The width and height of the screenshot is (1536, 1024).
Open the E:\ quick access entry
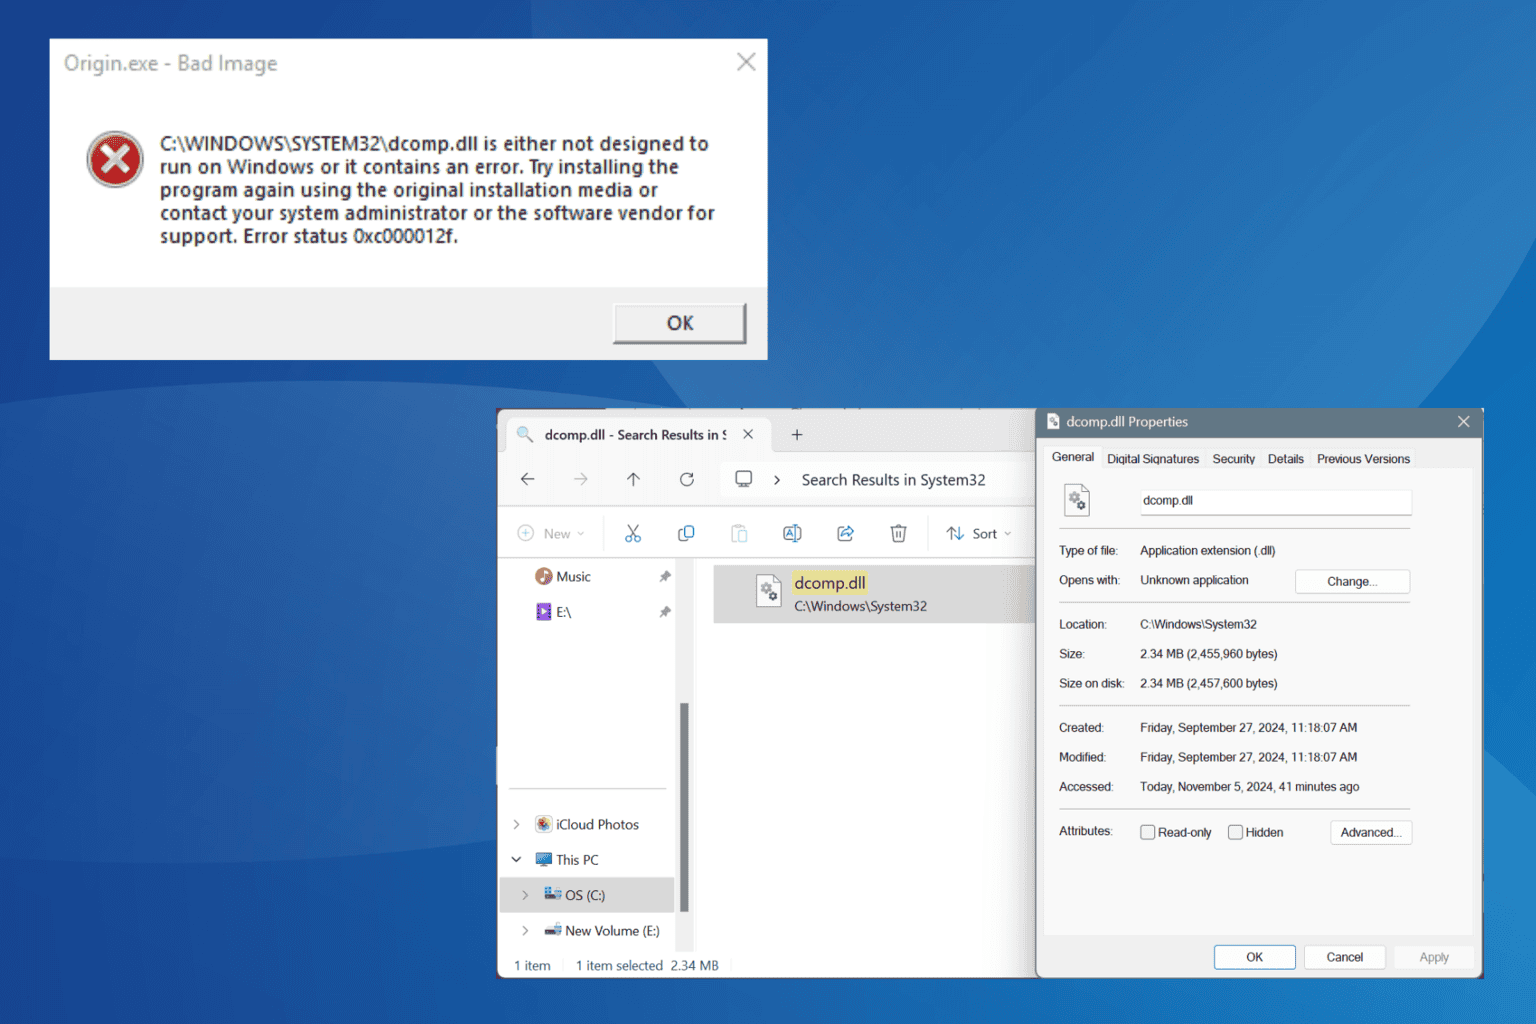pyautogui.click(x=554, y=612)
